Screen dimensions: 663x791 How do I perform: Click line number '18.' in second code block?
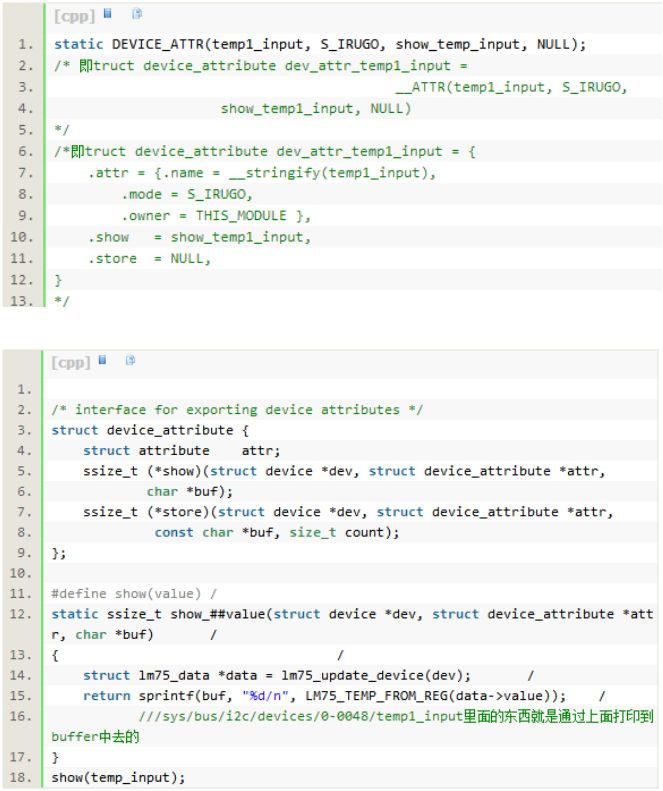coord(21,778)
